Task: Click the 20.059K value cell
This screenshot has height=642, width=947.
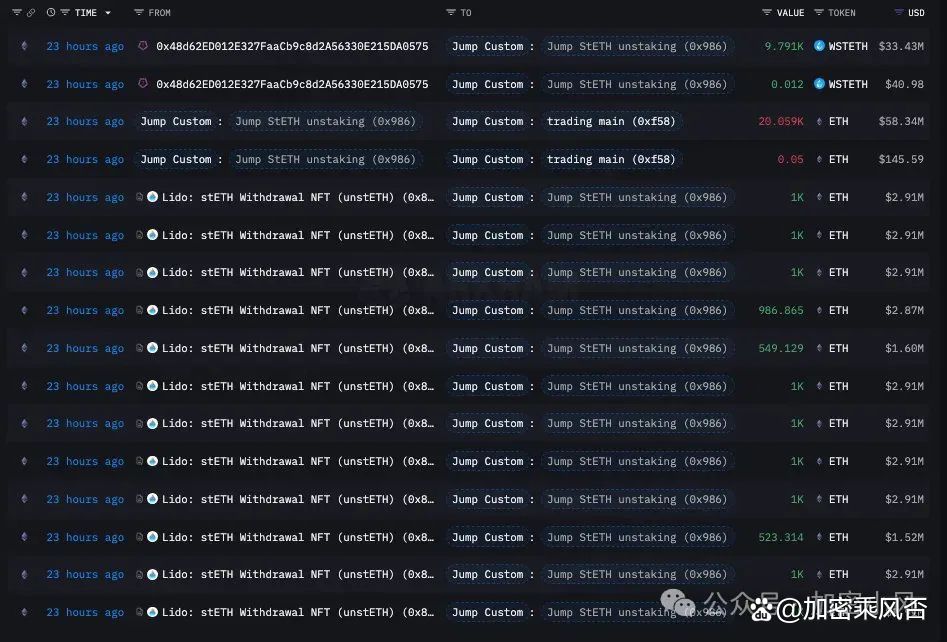Action: coord(780,121)
